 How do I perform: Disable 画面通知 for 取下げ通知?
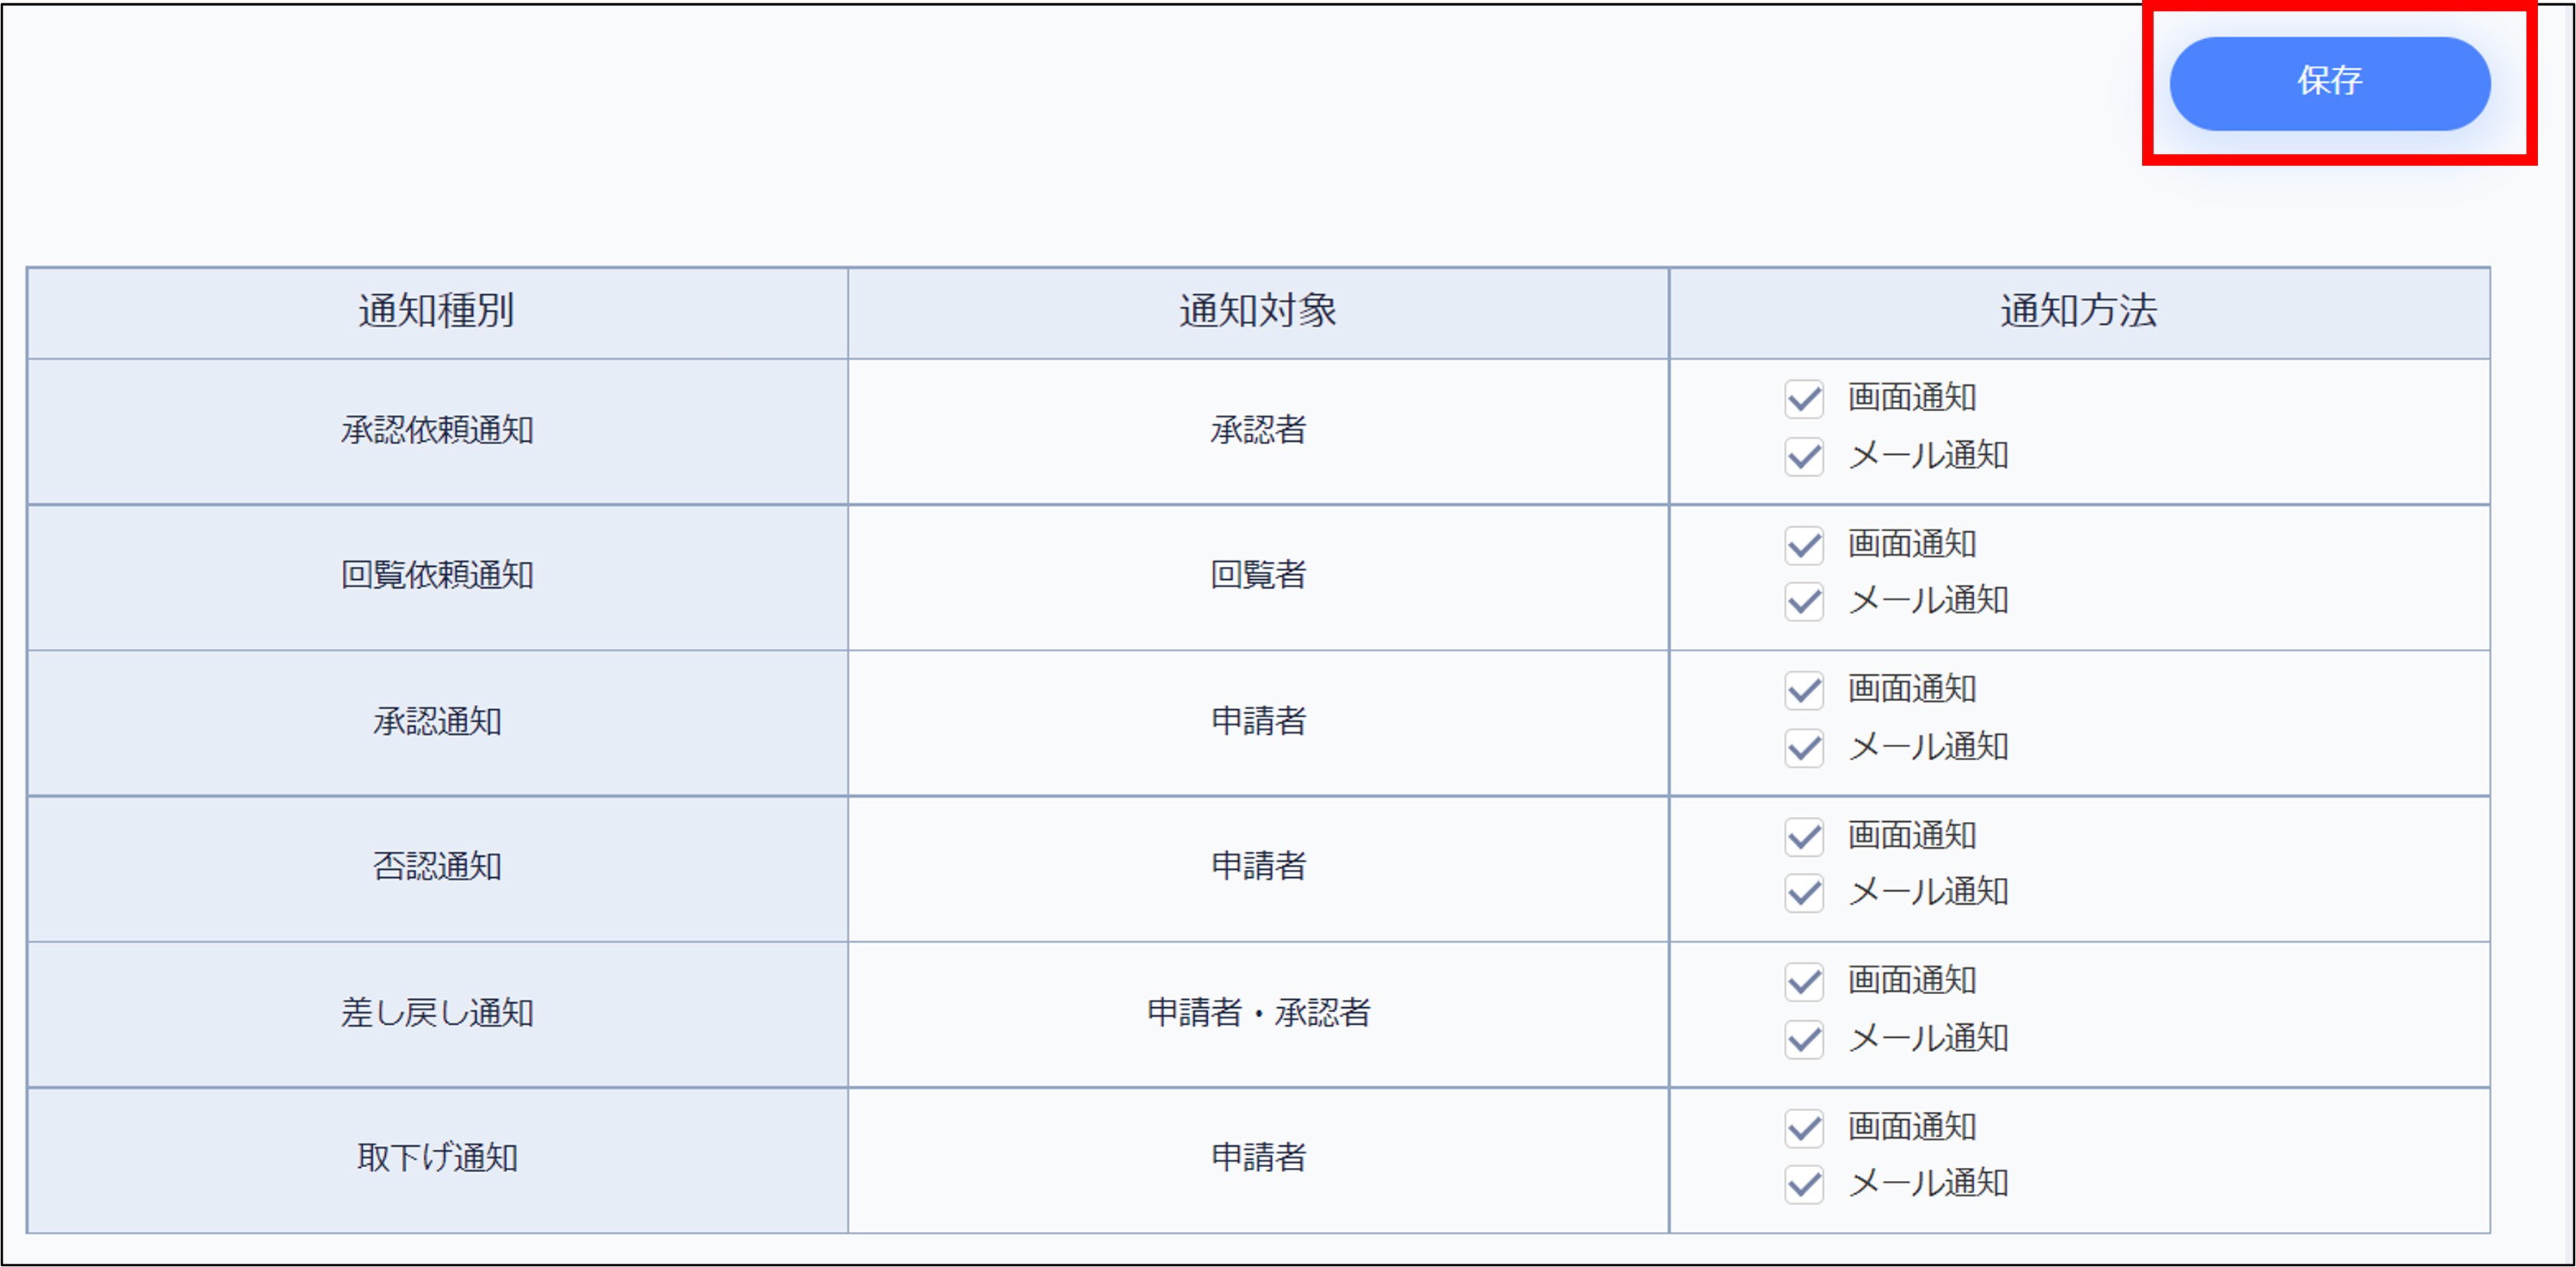(x=1804, y=1127)
